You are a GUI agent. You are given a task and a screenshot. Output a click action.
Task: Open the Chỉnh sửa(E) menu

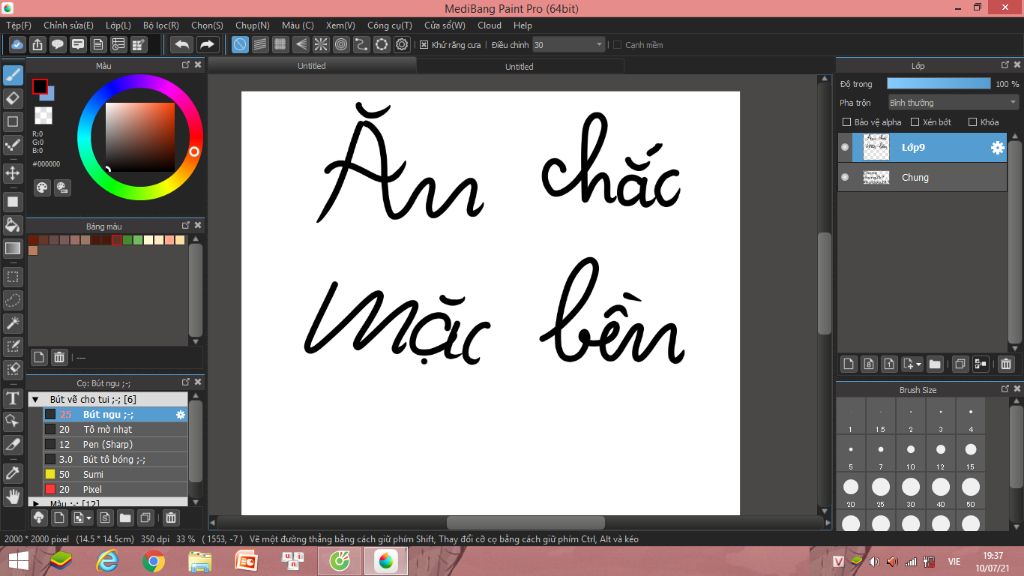[69, 25]
